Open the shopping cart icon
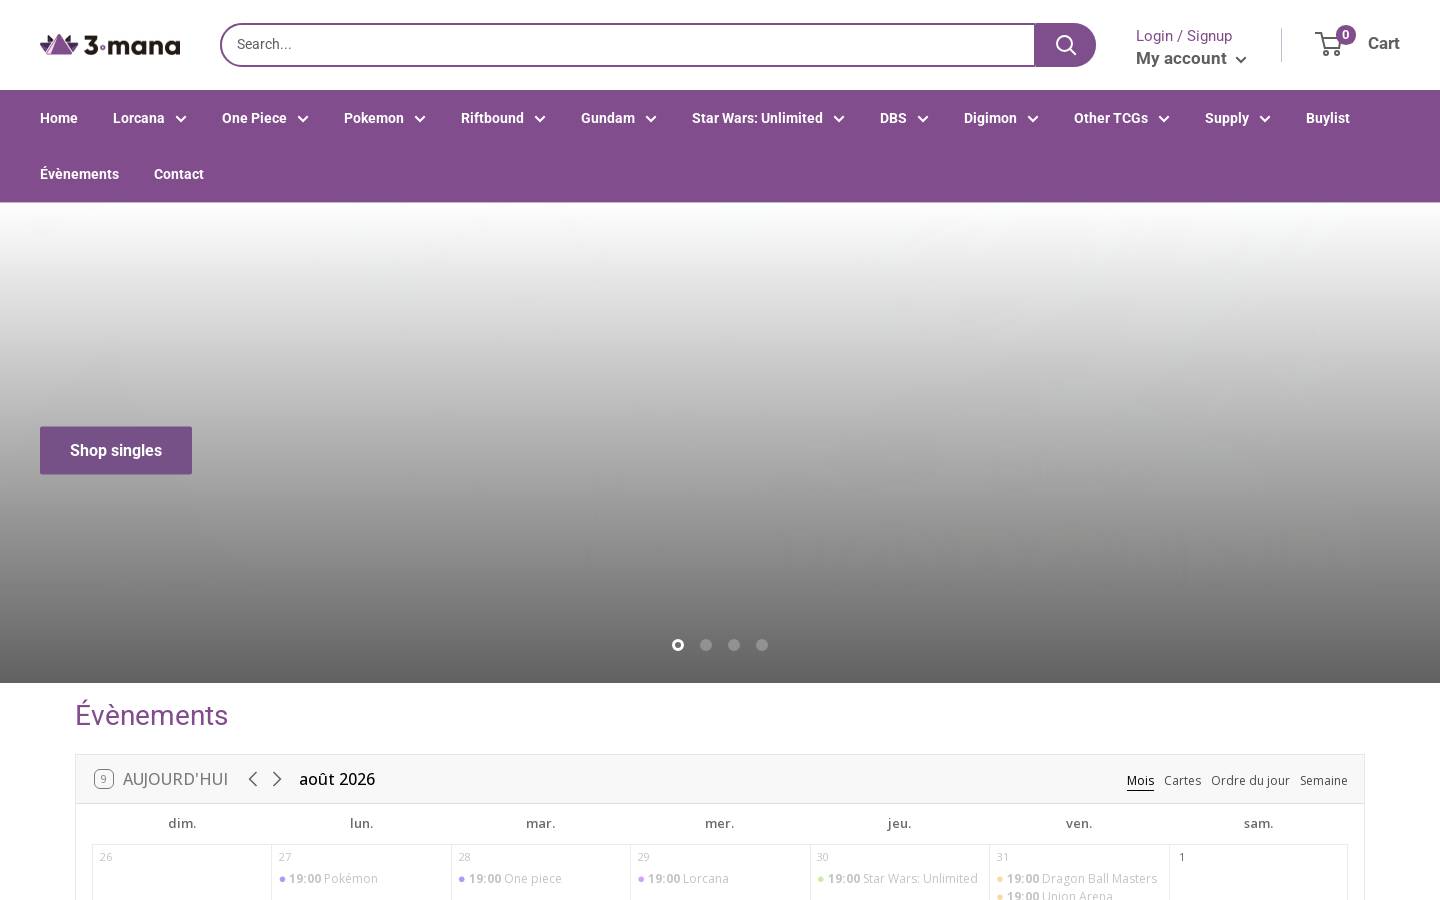This screenshot has width=1440, height=900. coord(1329,44)
